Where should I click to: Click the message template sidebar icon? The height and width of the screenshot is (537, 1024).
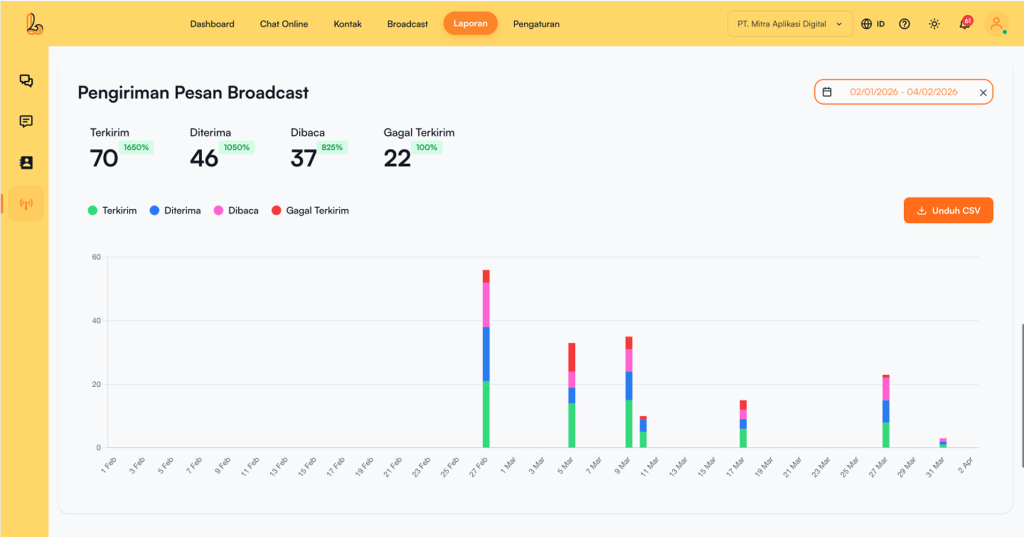(26, 122)
